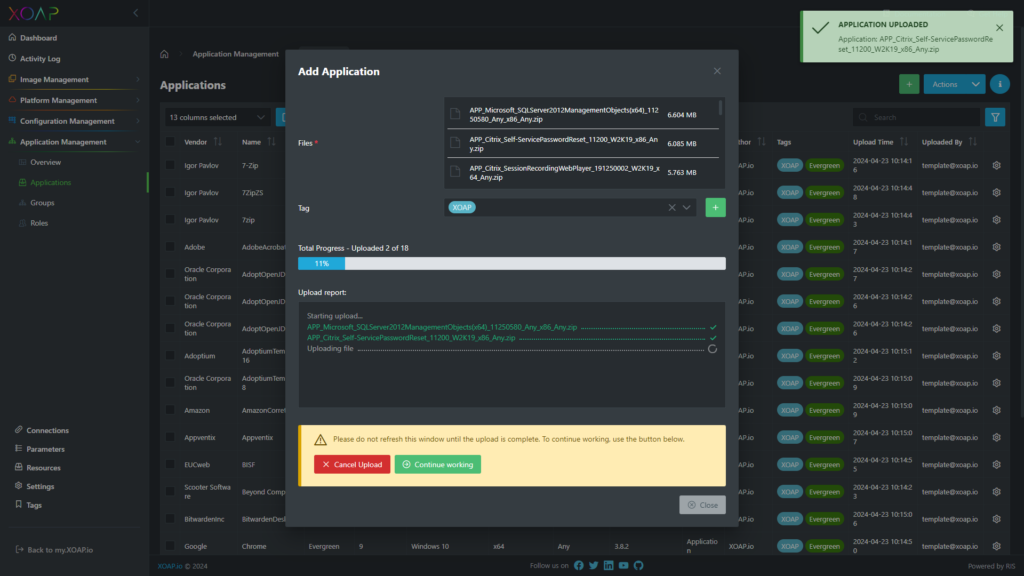The image size is (1024, 576).
Task: Click the SQLServer zip file icon
Action: coord(455,114)
